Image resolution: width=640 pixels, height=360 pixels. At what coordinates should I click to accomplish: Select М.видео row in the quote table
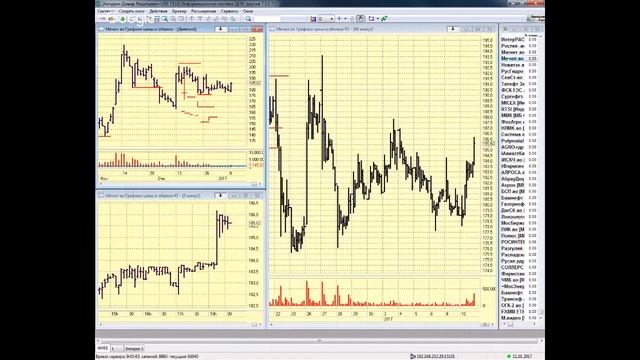[519, 318]
